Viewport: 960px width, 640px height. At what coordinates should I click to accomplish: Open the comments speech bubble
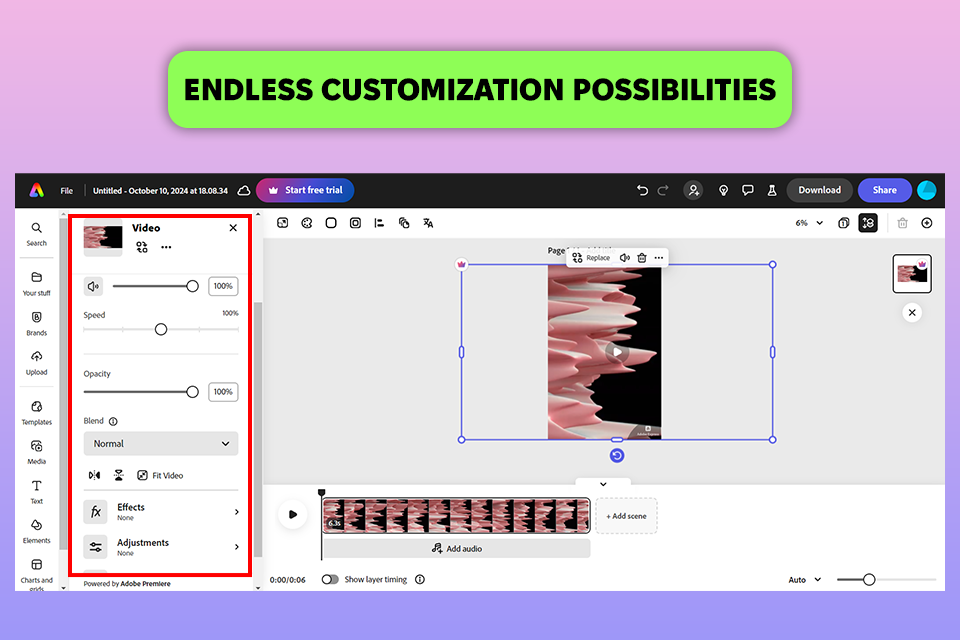coord(748,190)
